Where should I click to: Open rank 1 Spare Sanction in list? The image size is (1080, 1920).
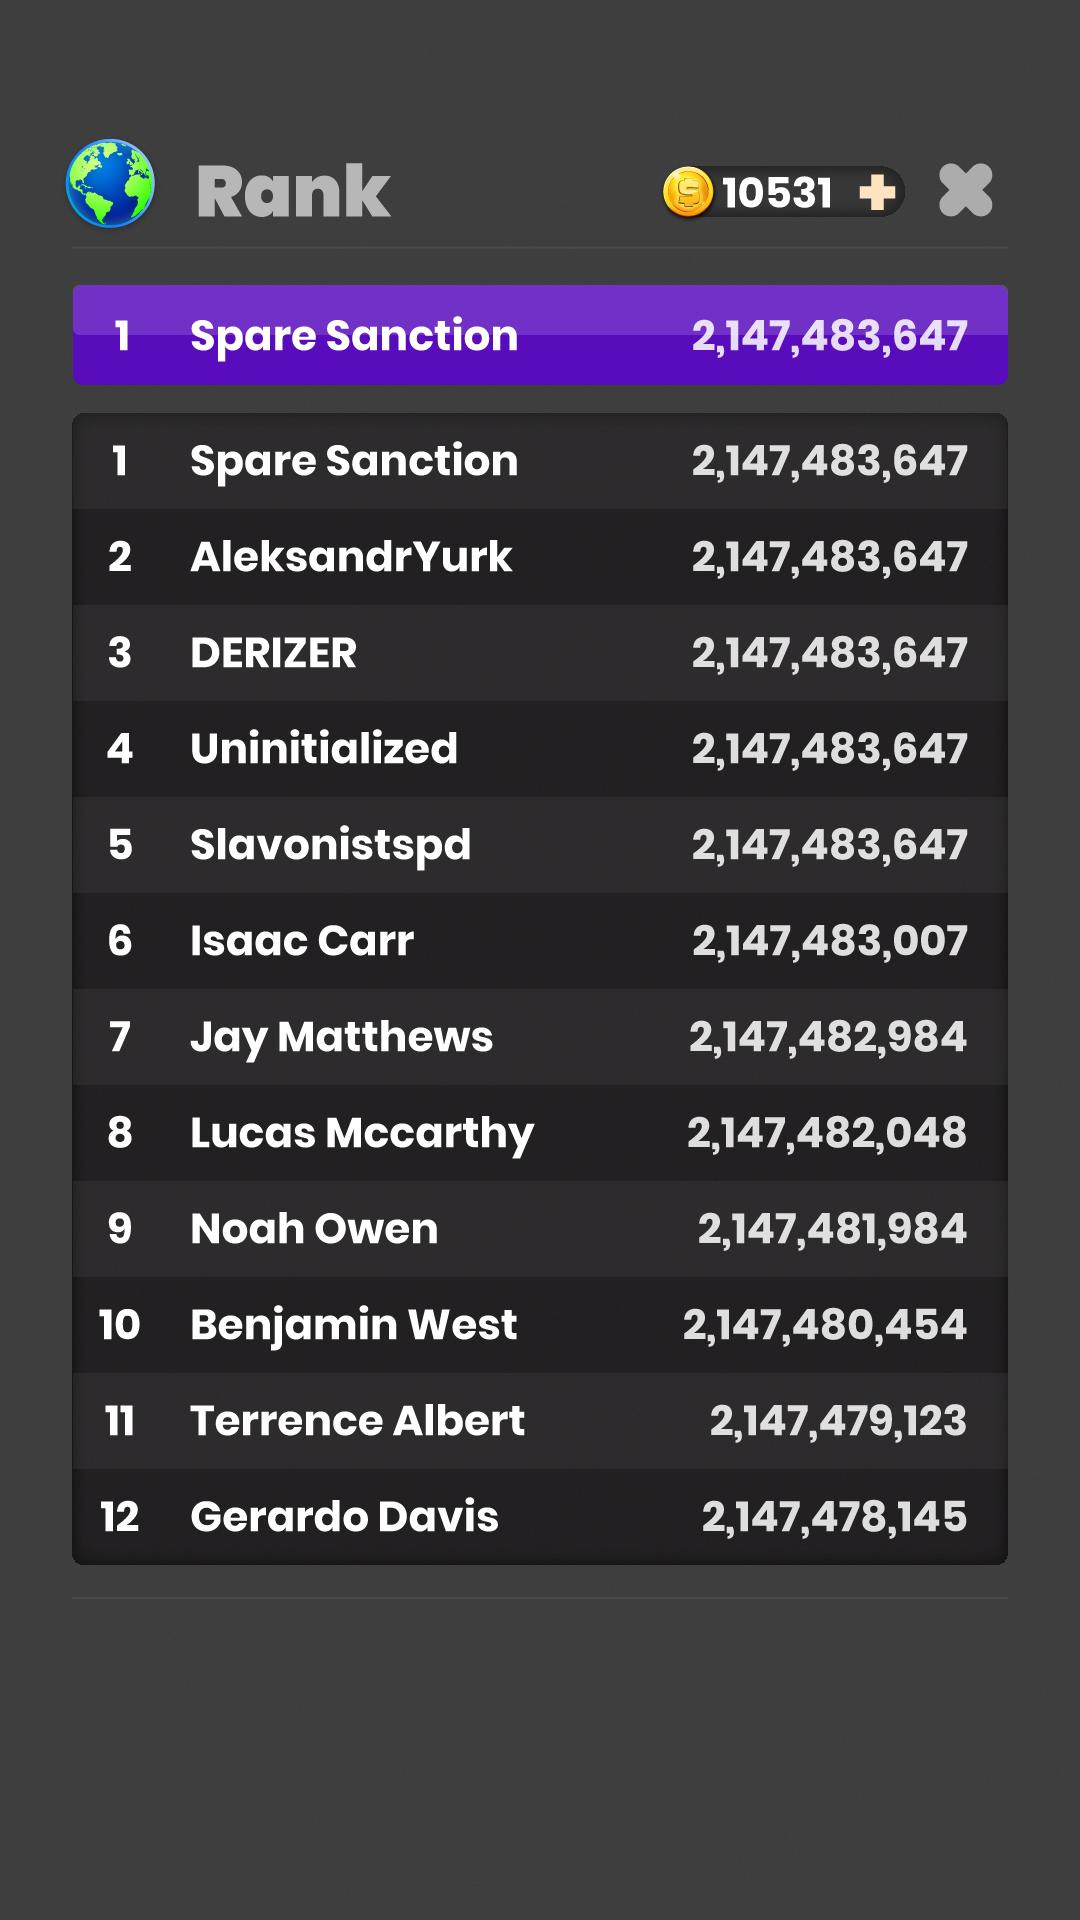click(x=540, y=461)
